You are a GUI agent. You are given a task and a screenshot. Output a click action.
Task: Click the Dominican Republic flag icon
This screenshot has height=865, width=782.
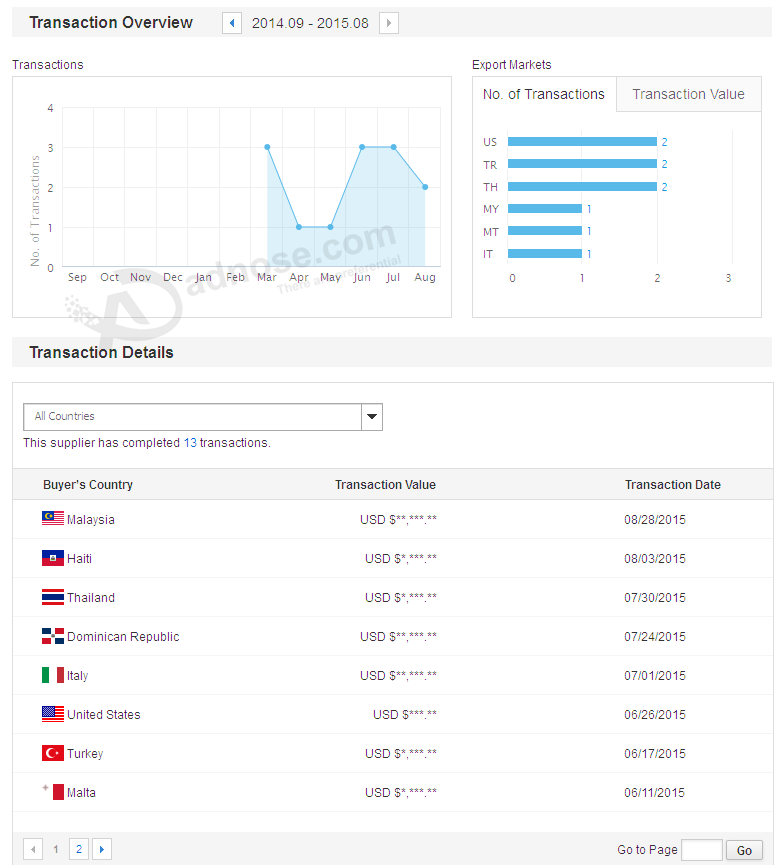tap(53, 636)
